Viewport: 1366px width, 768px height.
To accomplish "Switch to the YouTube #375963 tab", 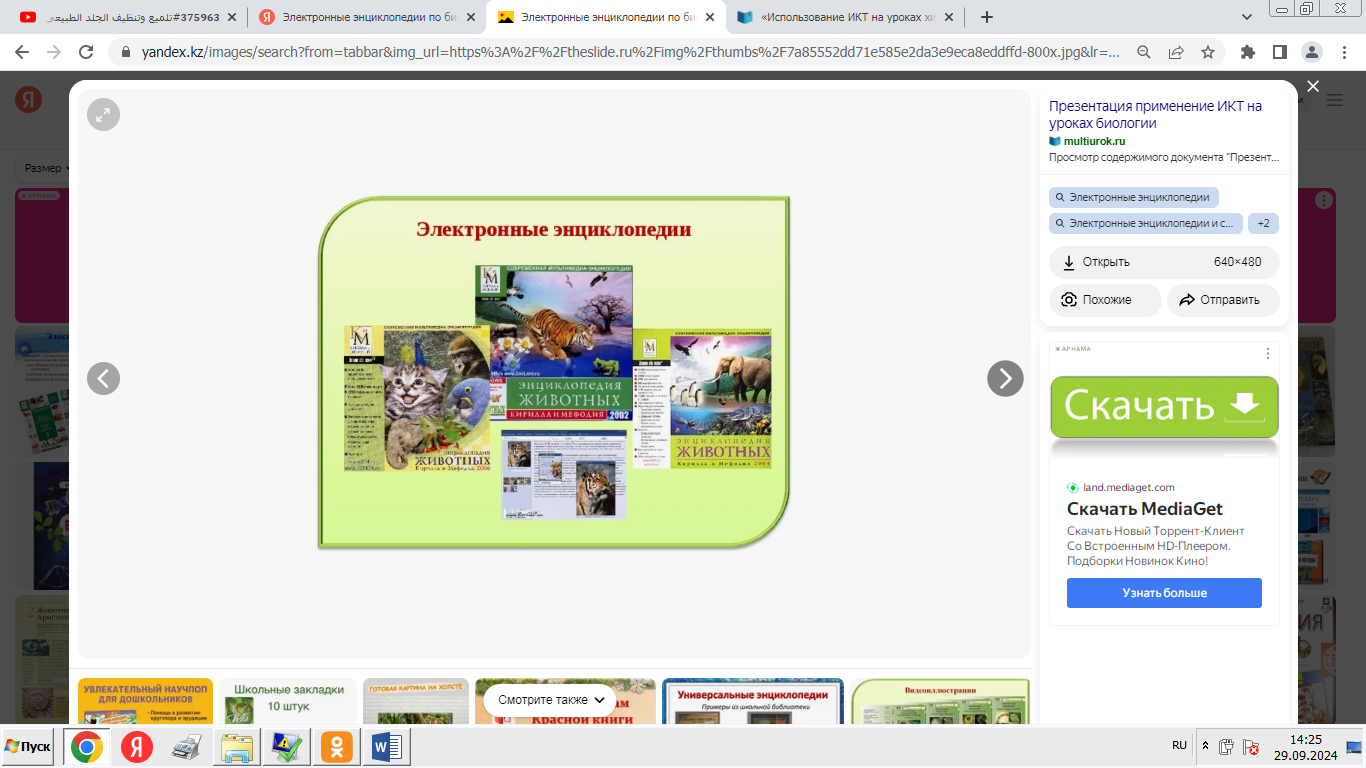I will [x=130, y=17].
